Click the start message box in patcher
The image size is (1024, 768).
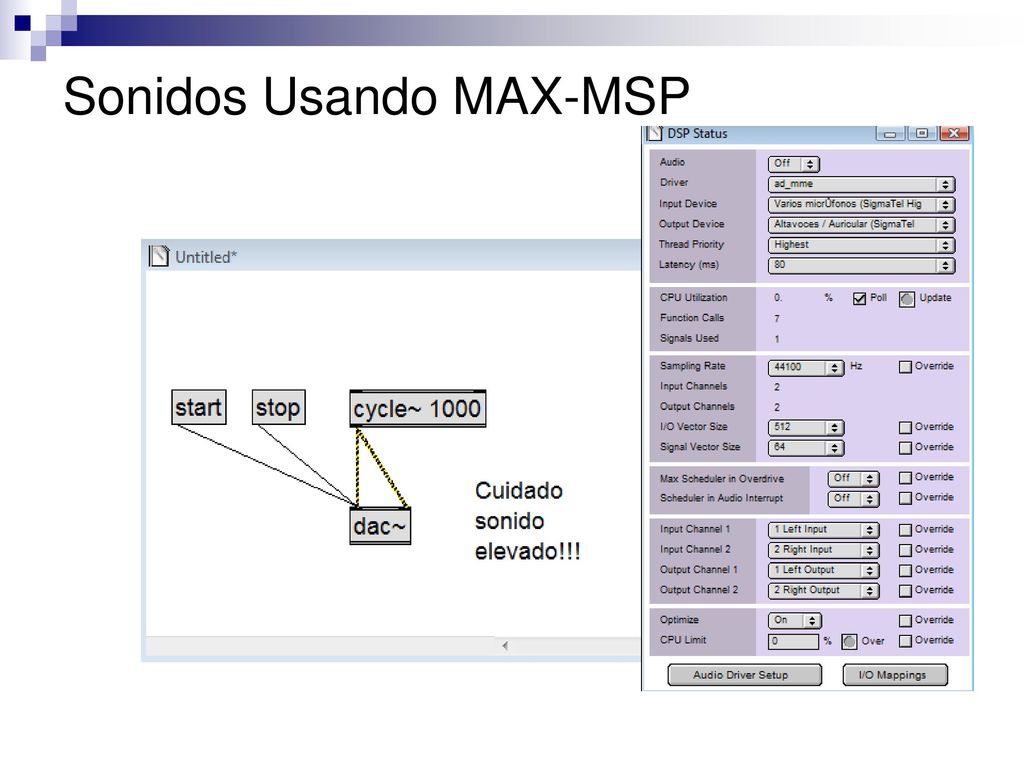point(199,408)
